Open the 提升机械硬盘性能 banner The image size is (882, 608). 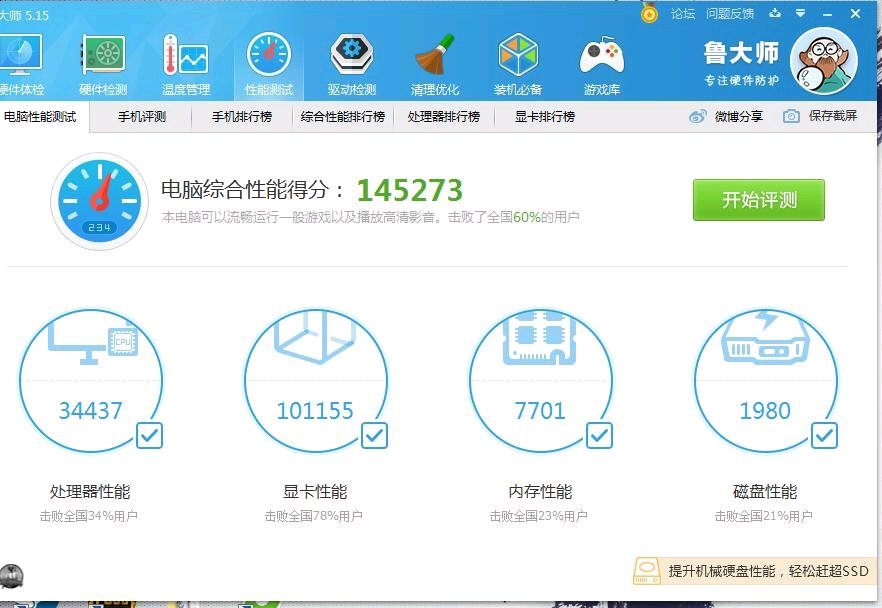click(755, 571)
